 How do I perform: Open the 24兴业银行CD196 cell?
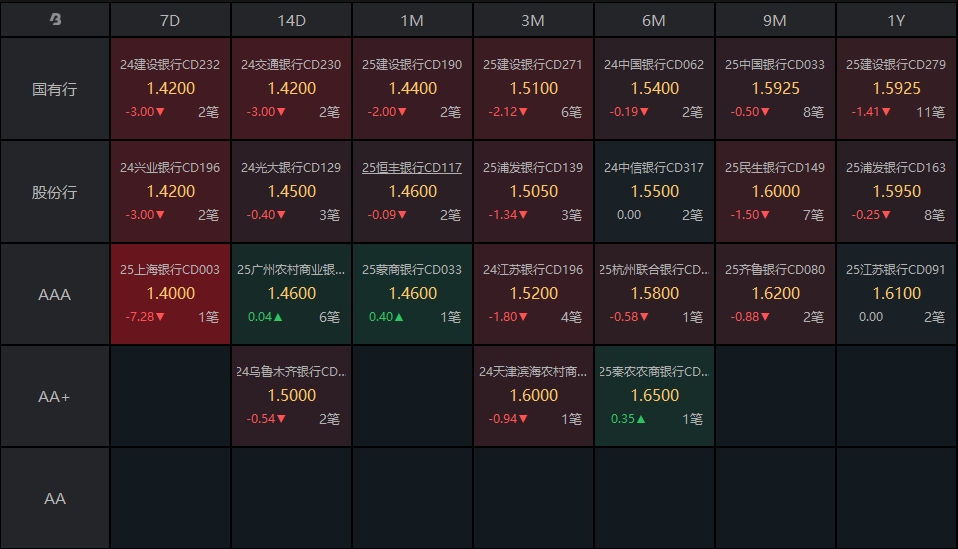(170, 192)
